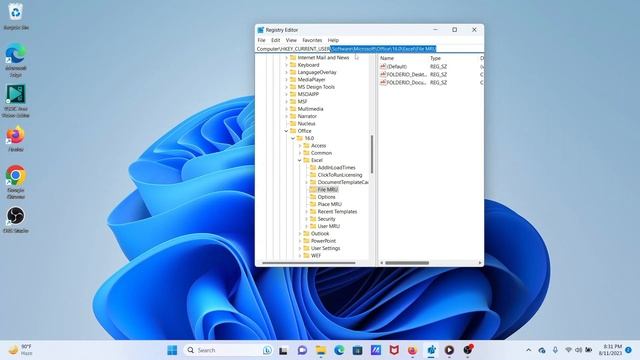
Task: Launch Microsoft Edge from the taskbar
Action: [339, 350]
